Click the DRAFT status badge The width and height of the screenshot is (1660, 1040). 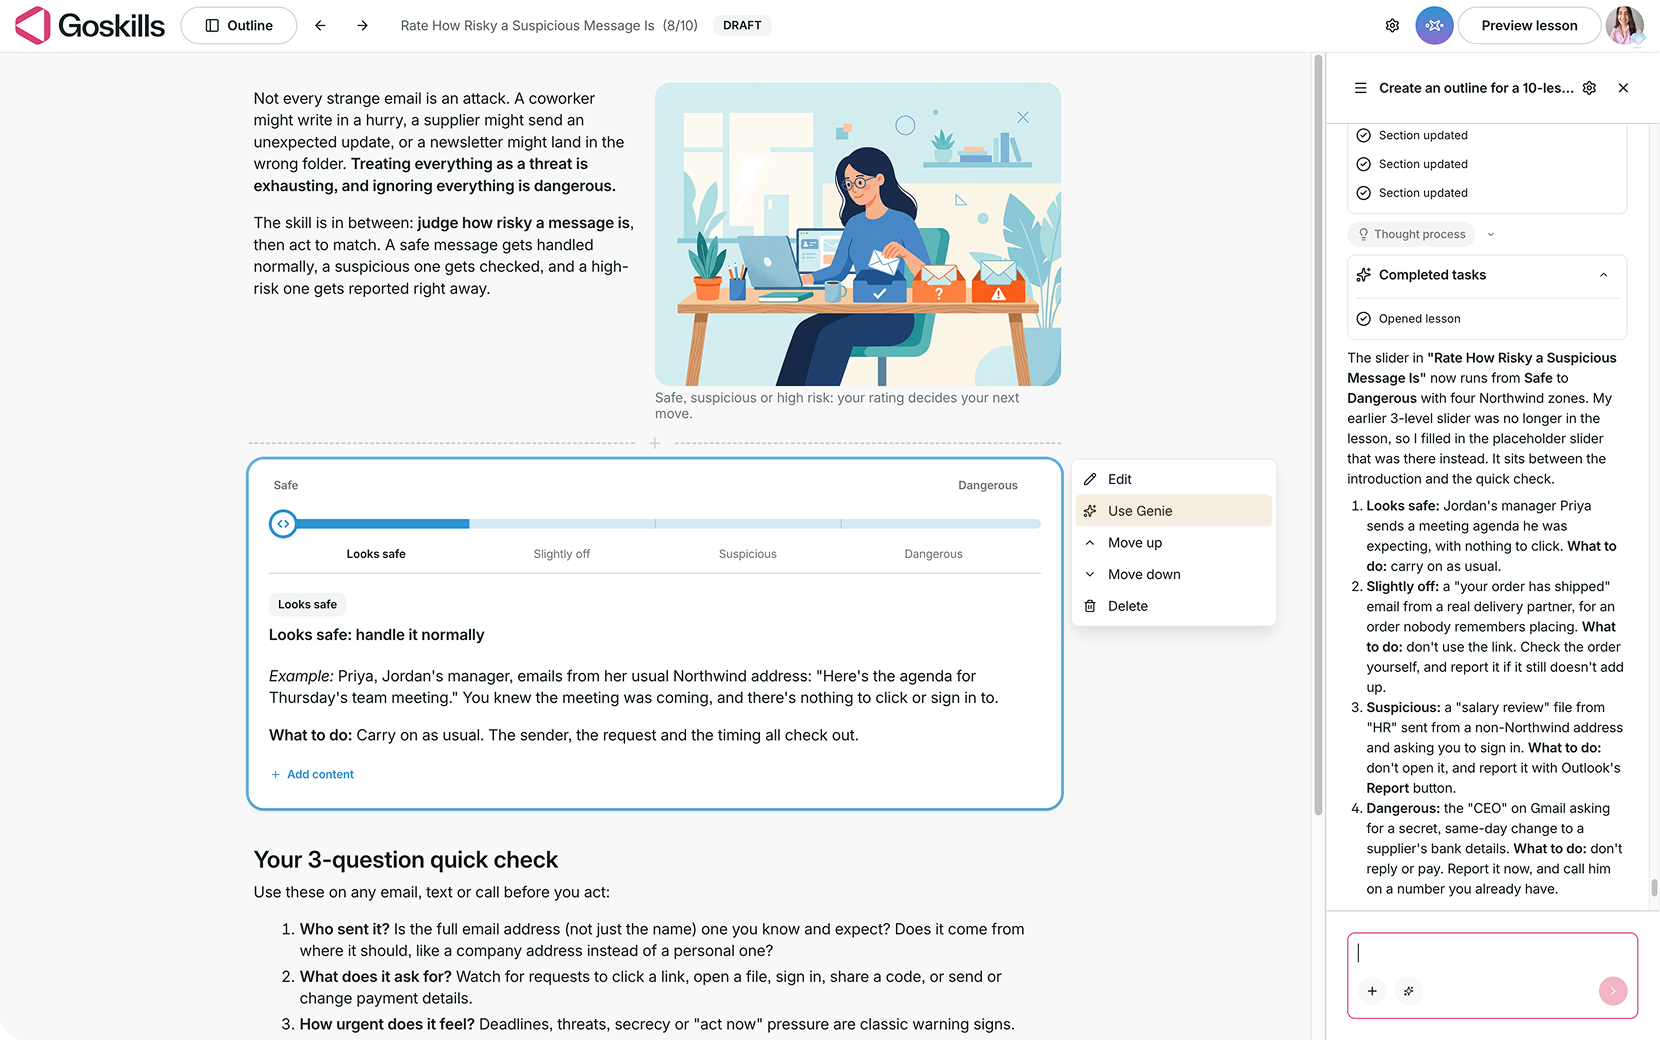742,25
